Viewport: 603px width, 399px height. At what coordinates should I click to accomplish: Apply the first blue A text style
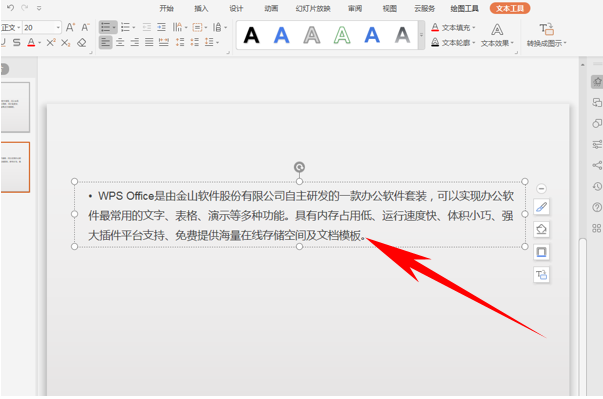(x=282, y=35)
